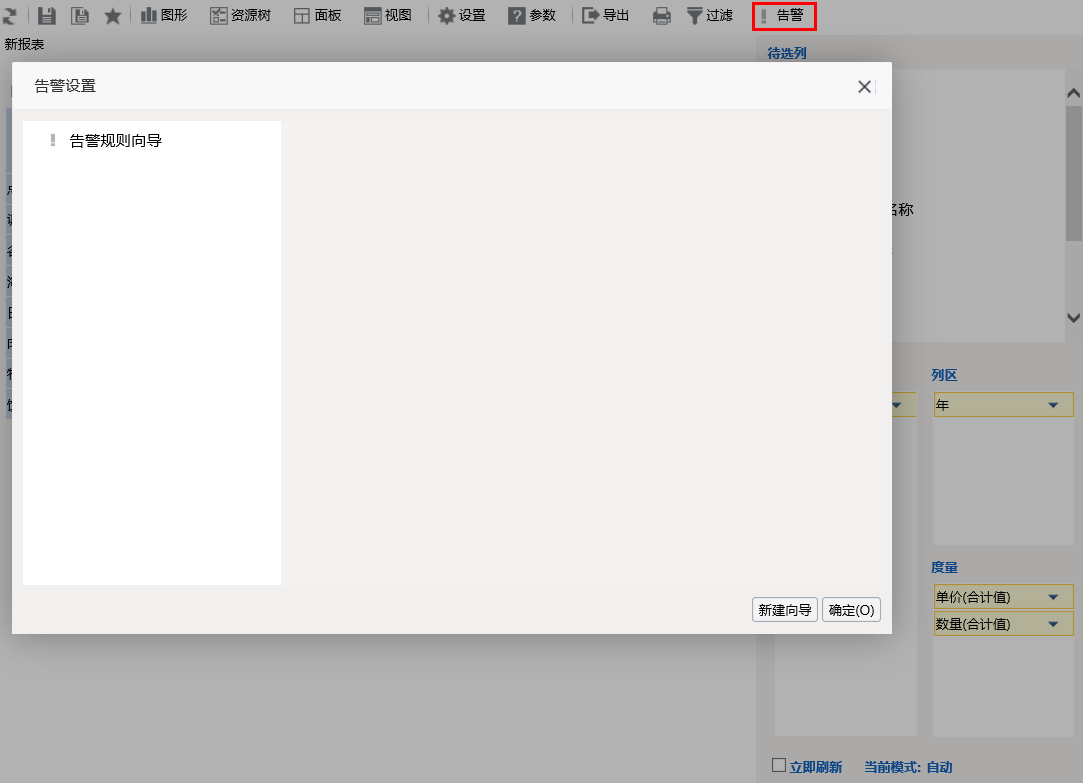Click the save-as copy icon
Screen dimensions: 1083x783
[x=80, y=15]
